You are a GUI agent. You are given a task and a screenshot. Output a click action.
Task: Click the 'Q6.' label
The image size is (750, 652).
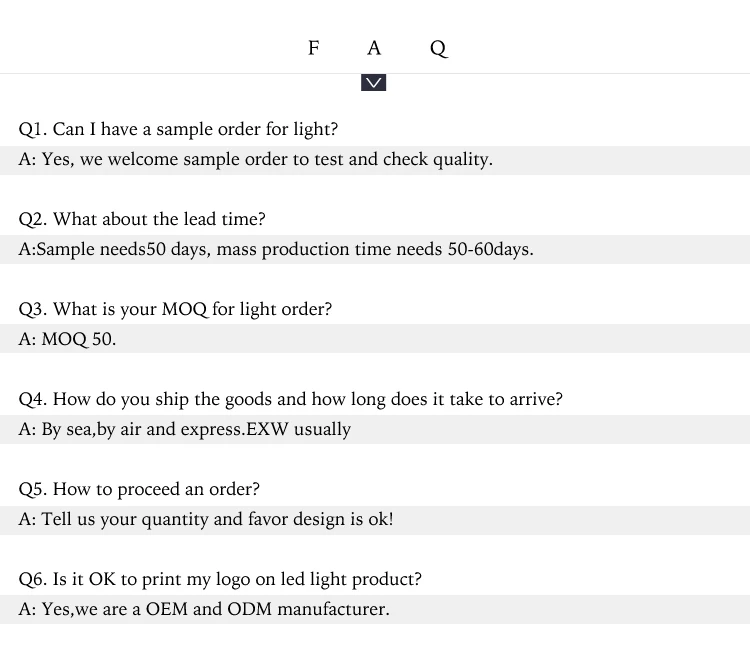tap(33, 579)
